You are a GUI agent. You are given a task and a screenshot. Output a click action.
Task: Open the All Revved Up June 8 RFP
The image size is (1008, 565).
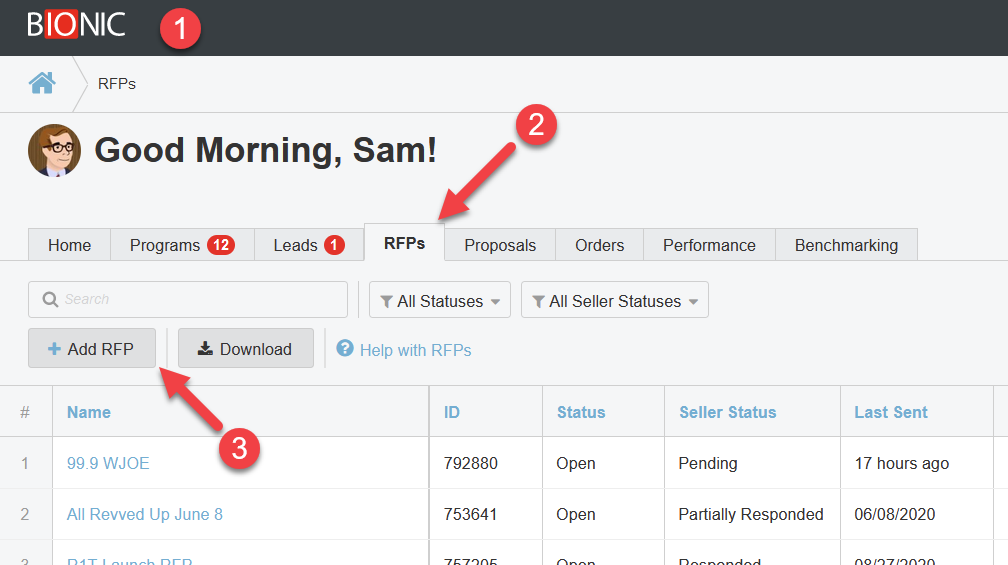pos(145,514)
